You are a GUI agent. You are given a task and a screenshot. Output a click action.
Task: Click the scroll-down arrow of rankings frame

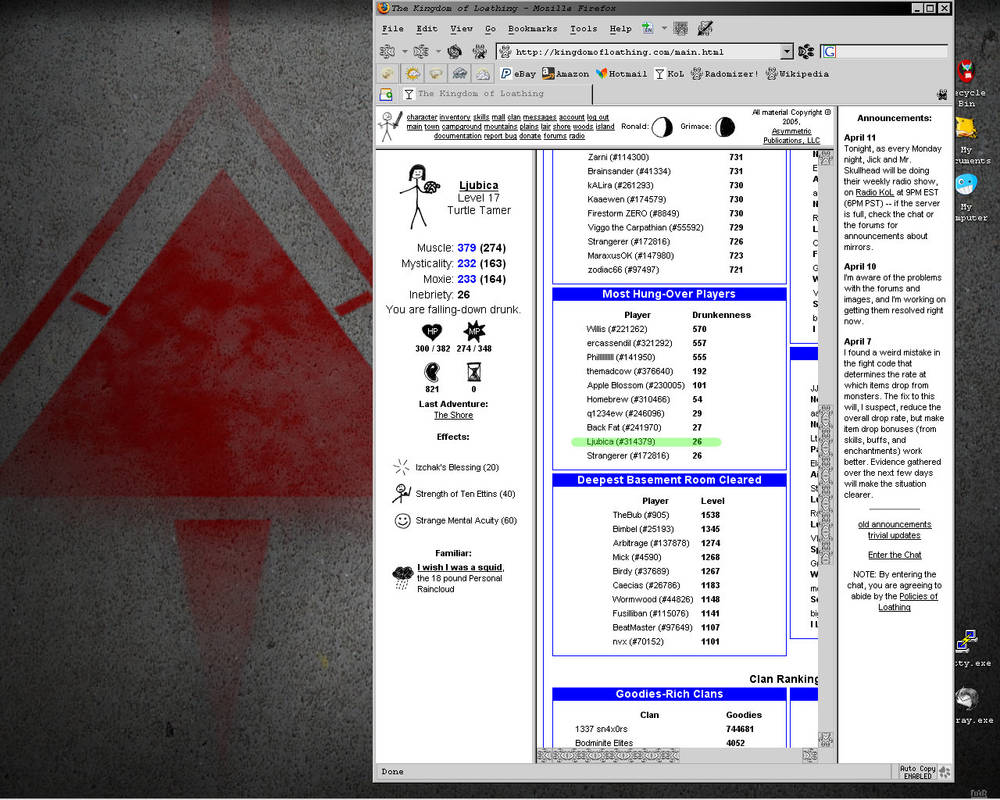(x=826, y=739)
